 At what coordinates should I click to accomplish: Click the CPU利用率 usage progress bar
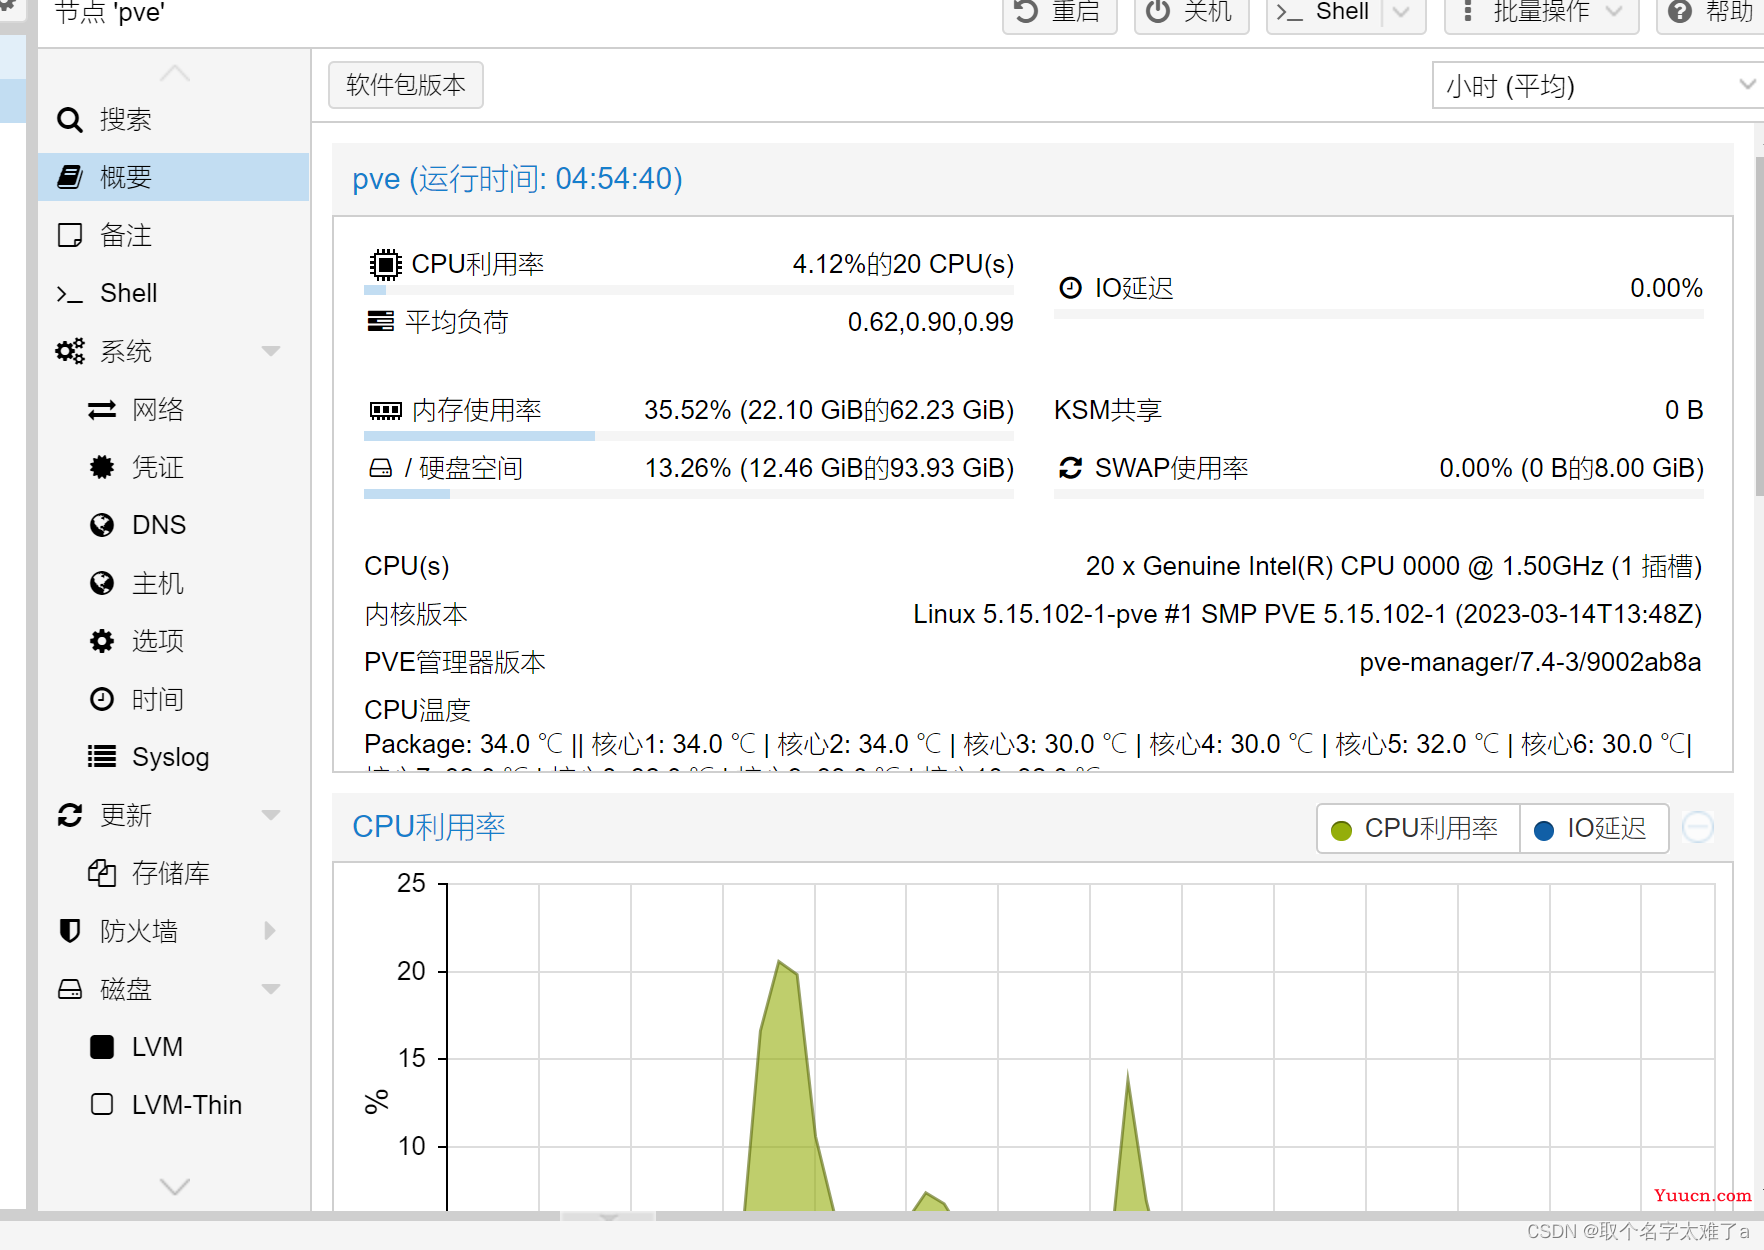coord(689,290)
